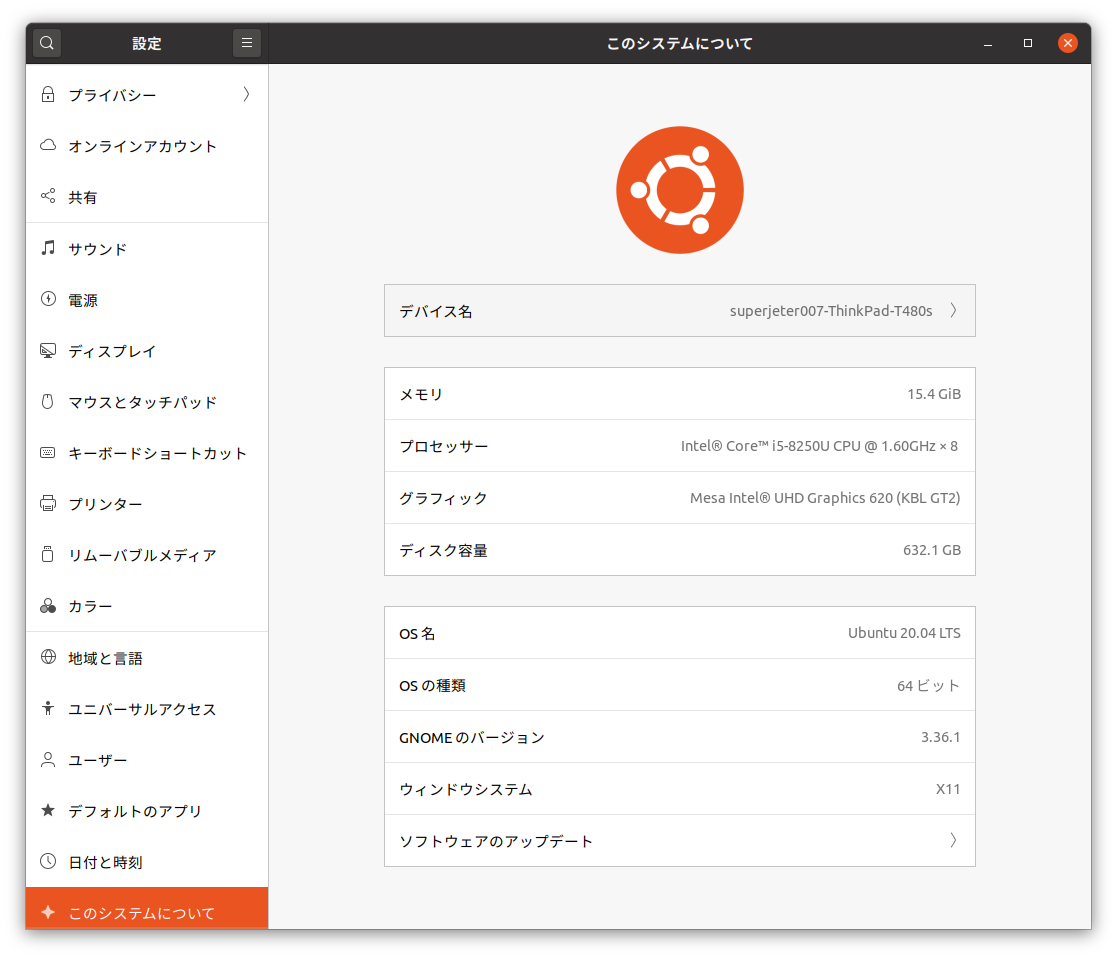Image resolution: width=1117 pixels, height=958 pixels.
Task: Open ソフトウェアのアップデート row chevron
Action: [x=953, y=840]
